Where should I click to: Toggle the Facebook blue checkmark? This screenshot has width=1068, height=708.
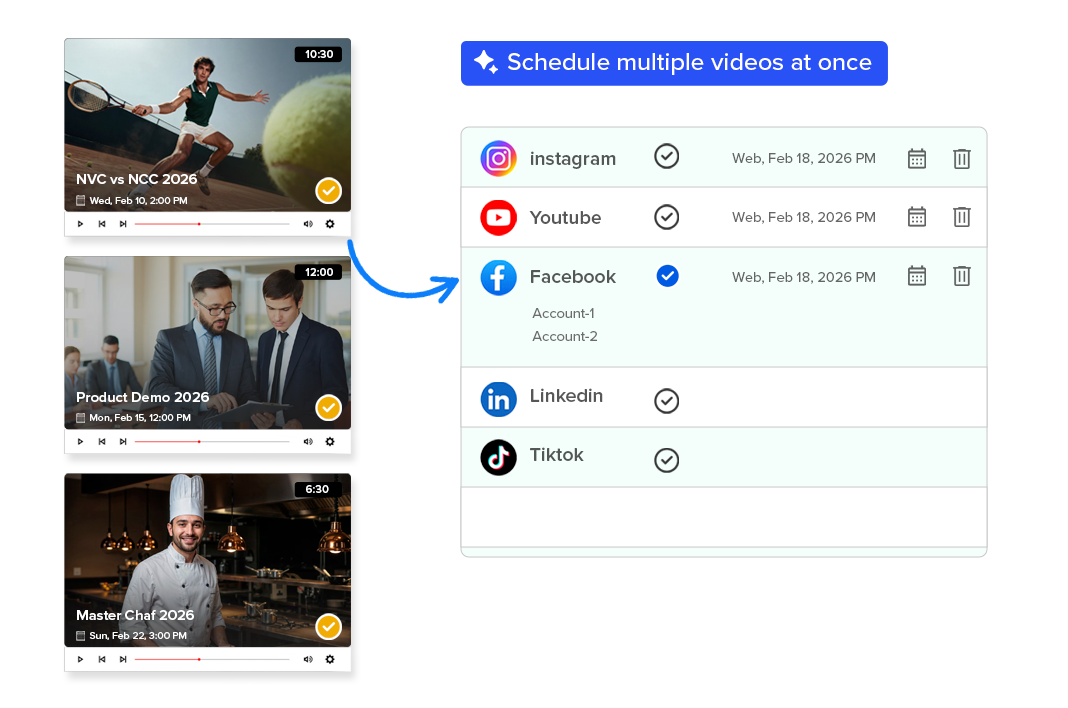(x=667, y=276)
